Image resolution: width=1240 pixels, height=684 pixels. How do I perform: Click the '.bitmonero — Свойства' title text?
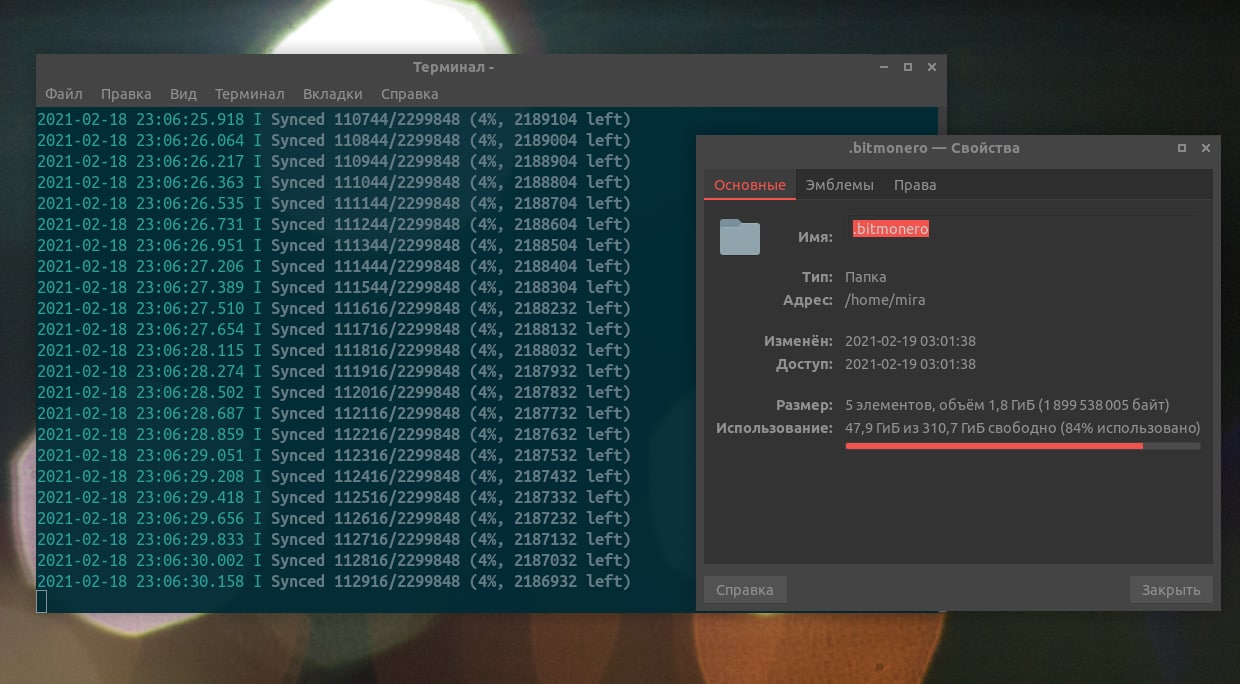934,148
